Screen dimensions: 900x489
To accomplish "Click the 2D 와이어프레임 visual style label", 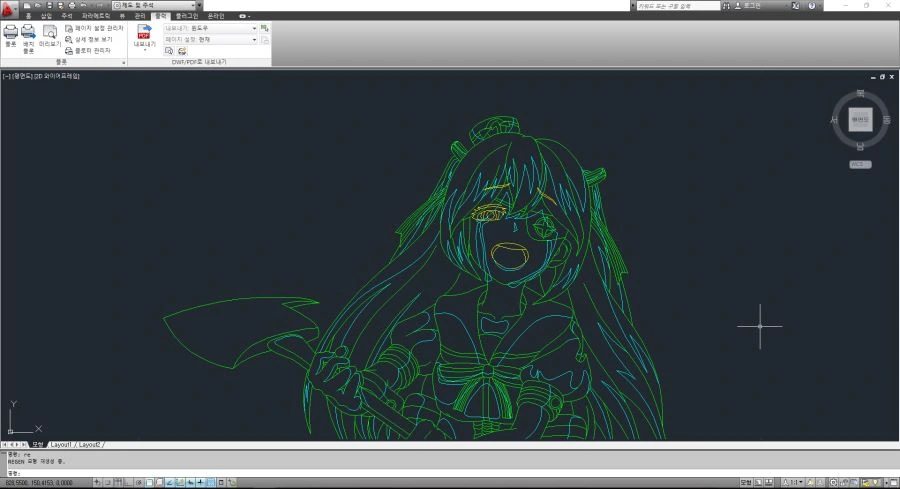I will tap(57, 76).
